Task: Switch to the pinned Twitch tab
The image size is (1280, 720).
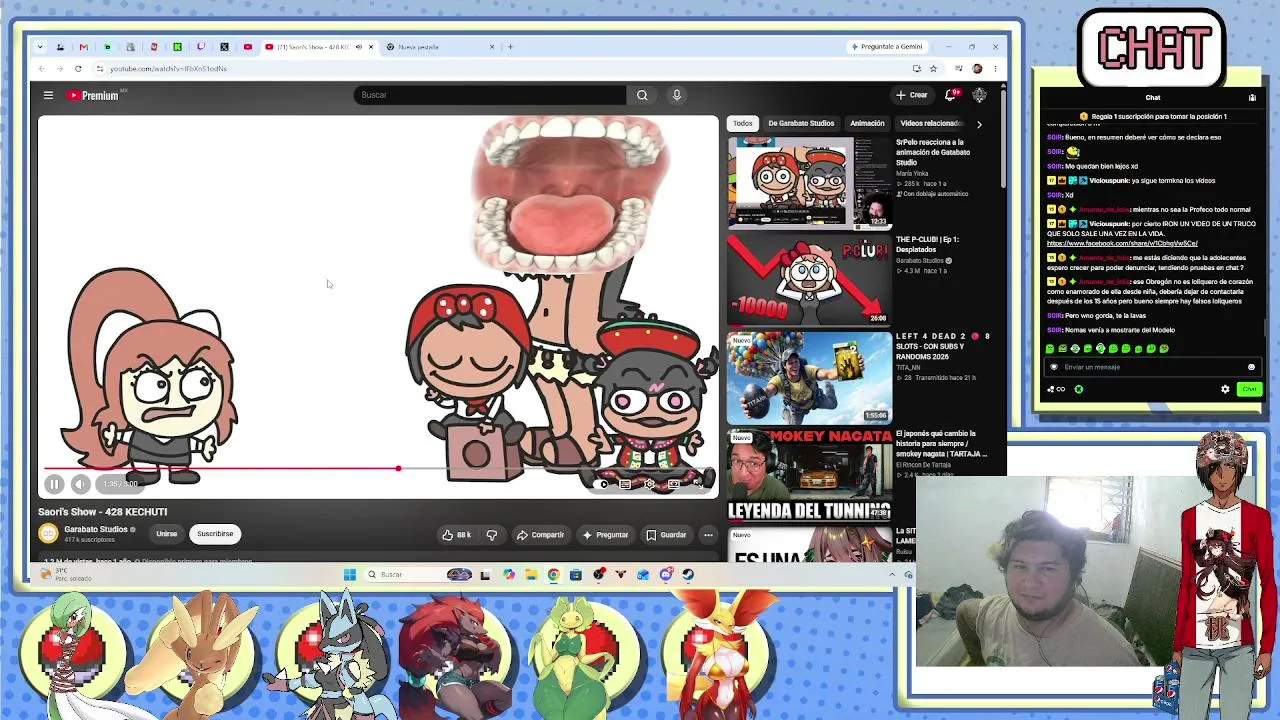Action: click(x=201, y=47)
